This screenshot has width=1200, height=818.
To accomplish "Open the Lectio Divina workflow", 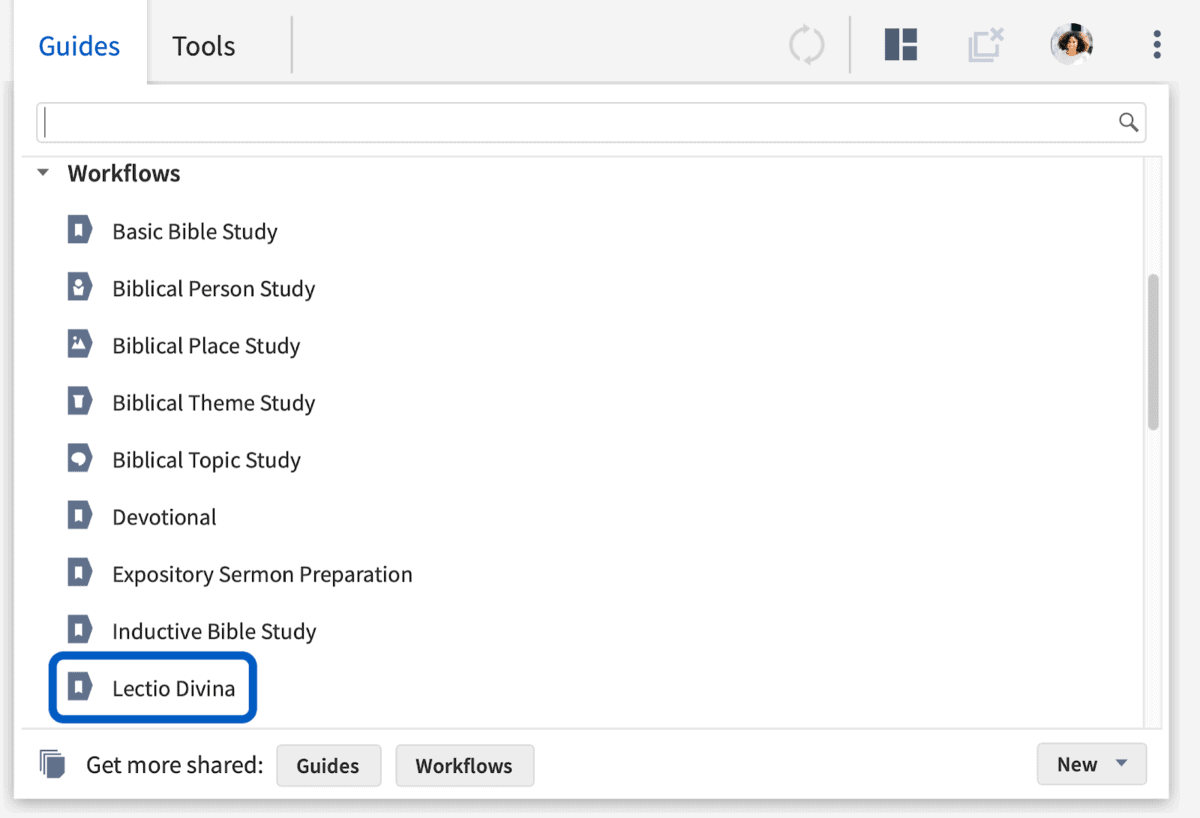I will (x=174, y=688).
